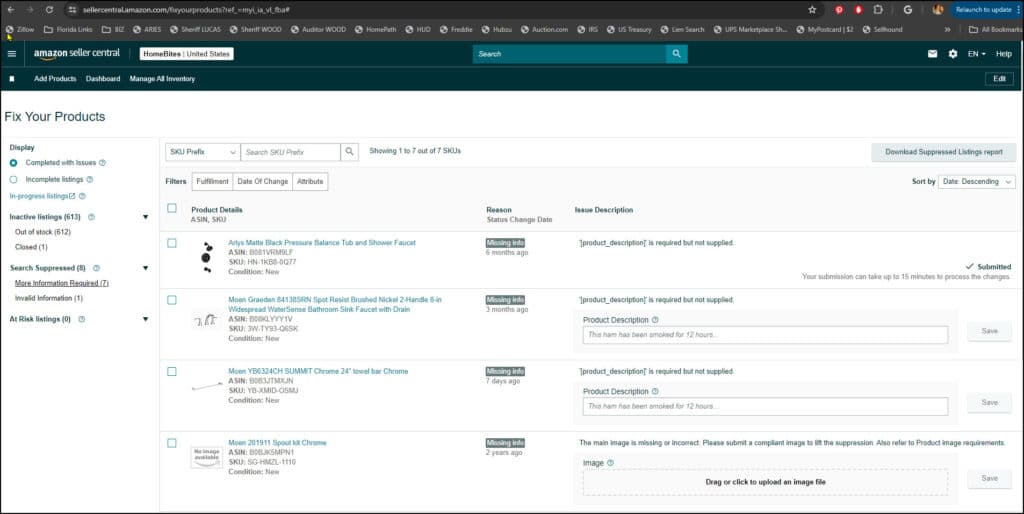
Task: Open the mail messages icon
Action: point(932,53)
